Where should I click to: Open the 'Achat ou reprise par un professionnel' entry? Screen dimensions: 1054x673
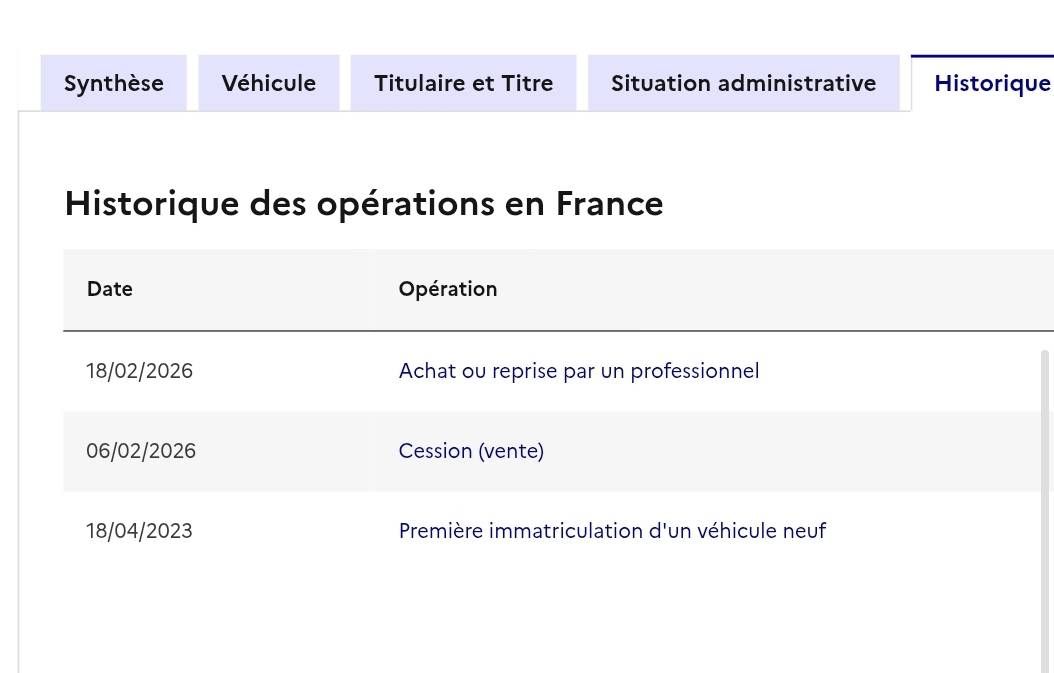[578, 370]
